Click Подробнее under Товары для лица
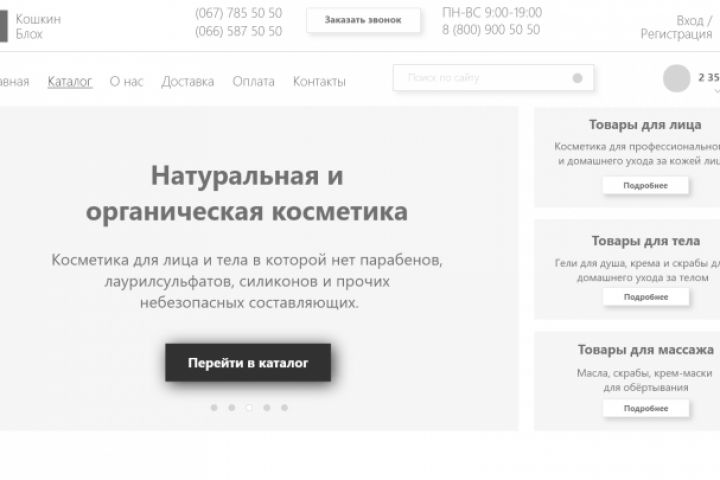The width and height of the screenshot is (720, 480). point(646,186)
